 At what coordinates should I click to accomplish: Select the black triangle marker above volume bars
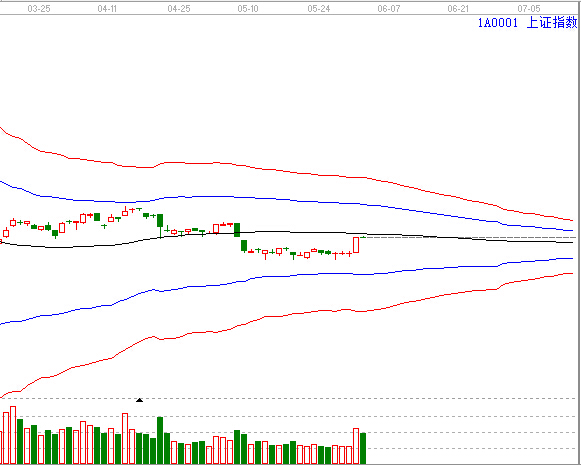pyautogui.click(x=139, y=400)
